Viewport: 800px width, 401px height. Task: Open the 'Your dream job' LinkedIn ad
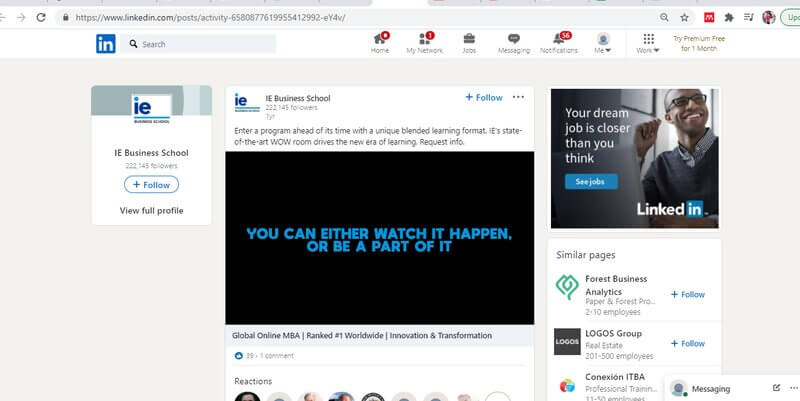(634, 158)
